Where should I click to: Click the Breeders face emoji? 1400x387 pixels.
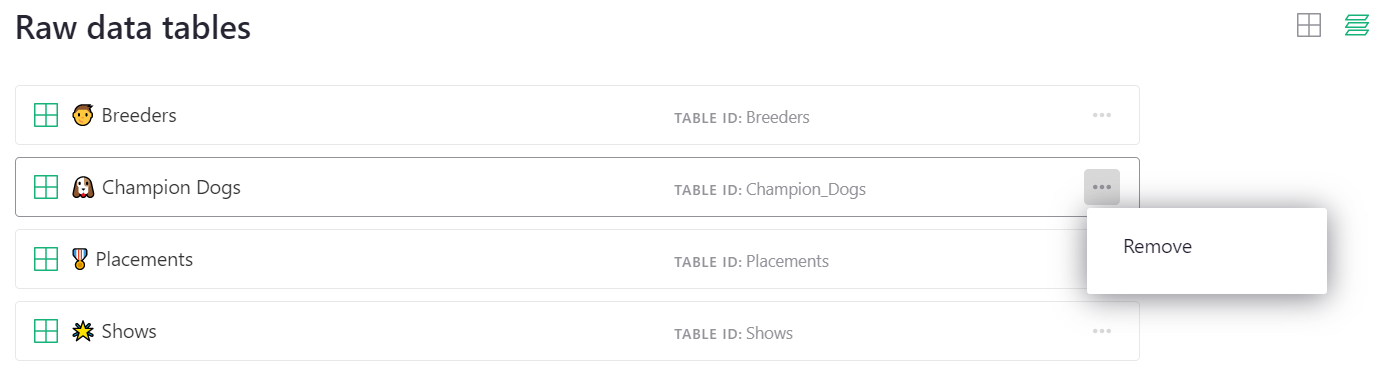(83, 115)
